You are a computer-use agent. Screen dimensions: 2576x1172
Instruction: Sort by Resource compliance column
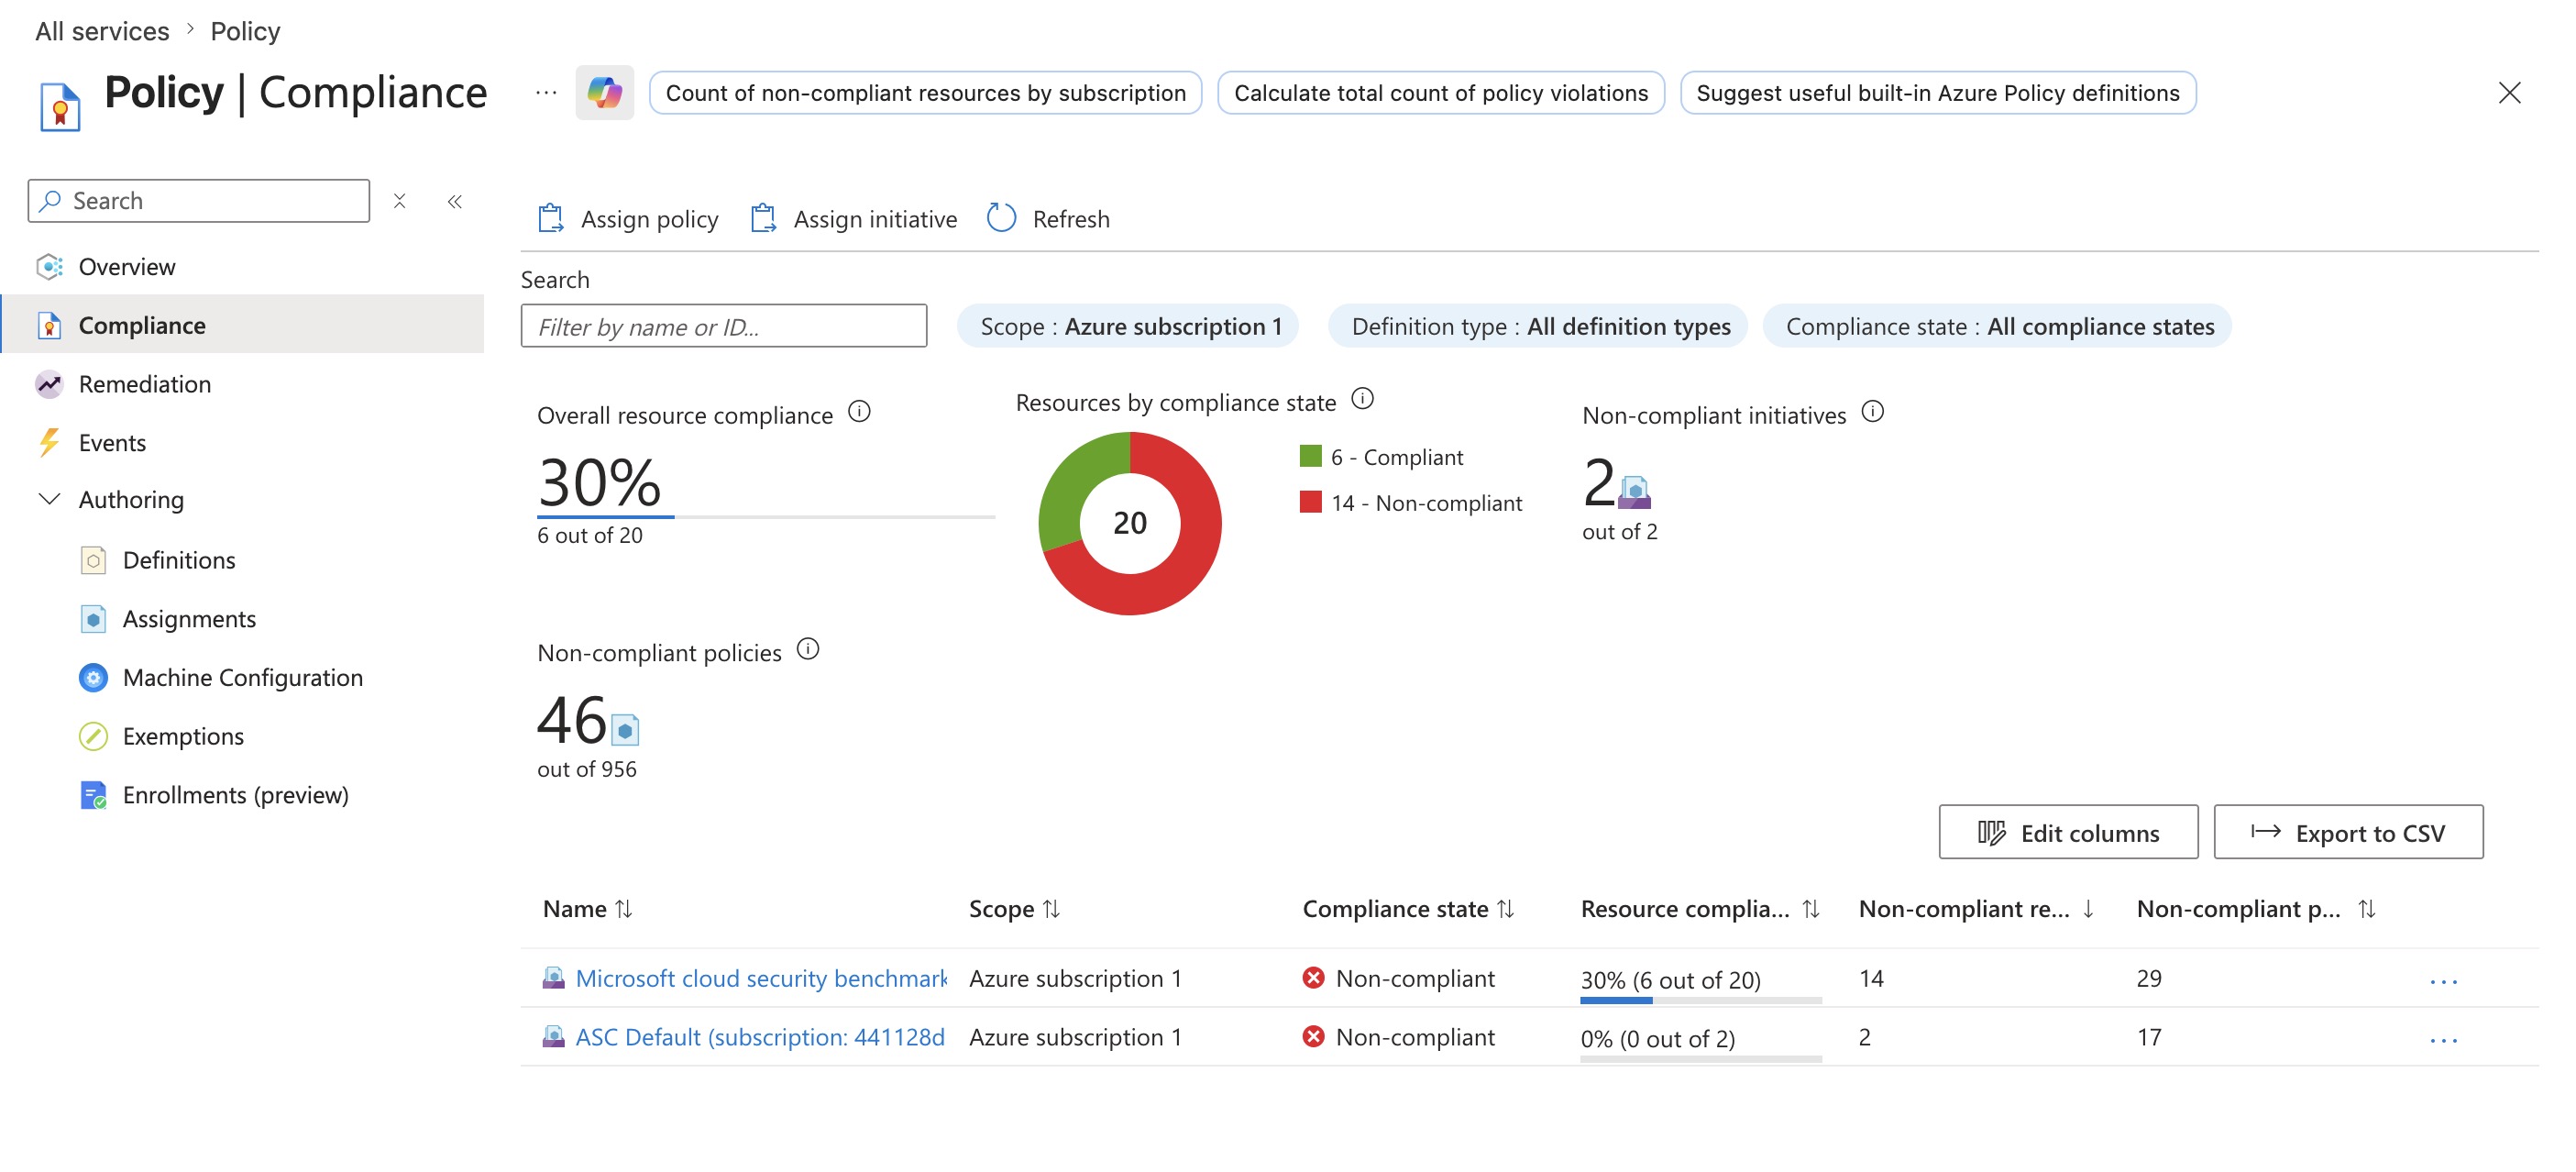coord(1811,909)
